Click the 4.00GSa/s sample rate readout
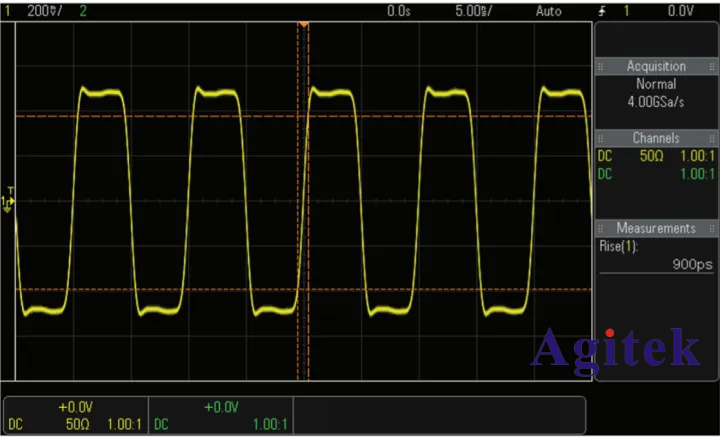This screenshot has height=437, width=720. point(656,101)
